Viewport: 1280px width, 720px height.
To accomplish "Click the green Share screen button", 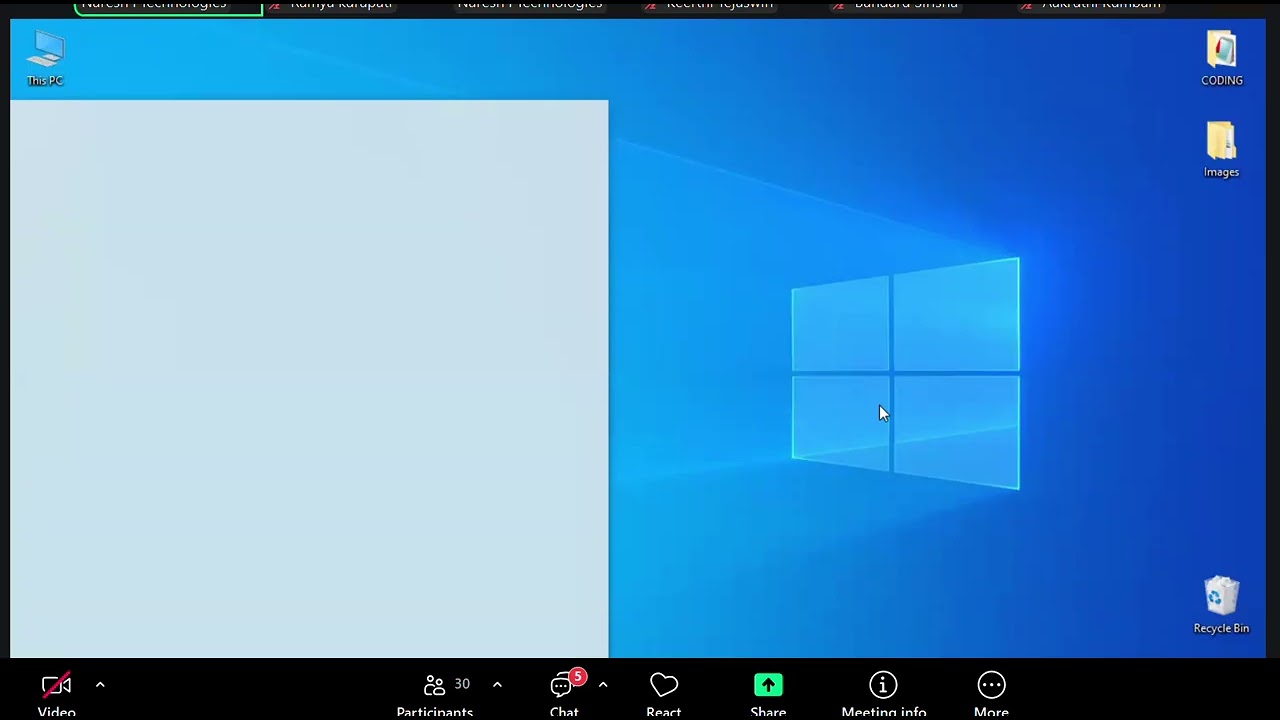I will point(768,695).
